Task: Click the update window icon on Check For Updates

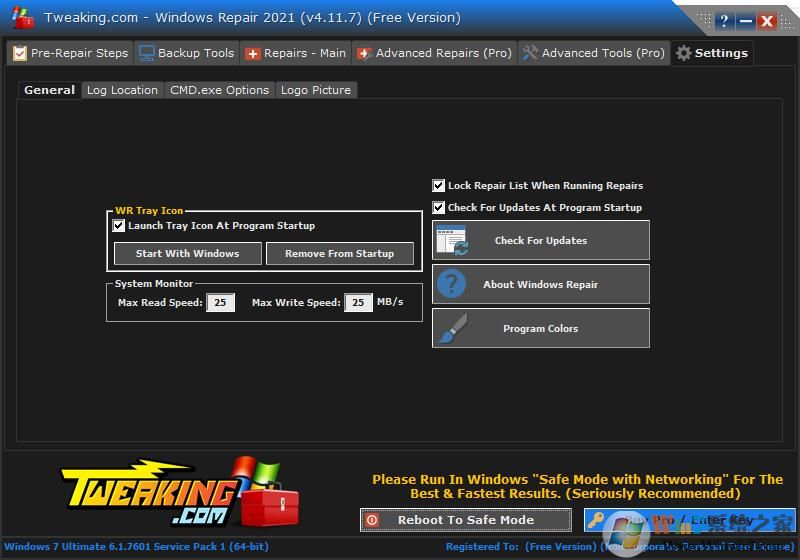Action: pos(452,240)
